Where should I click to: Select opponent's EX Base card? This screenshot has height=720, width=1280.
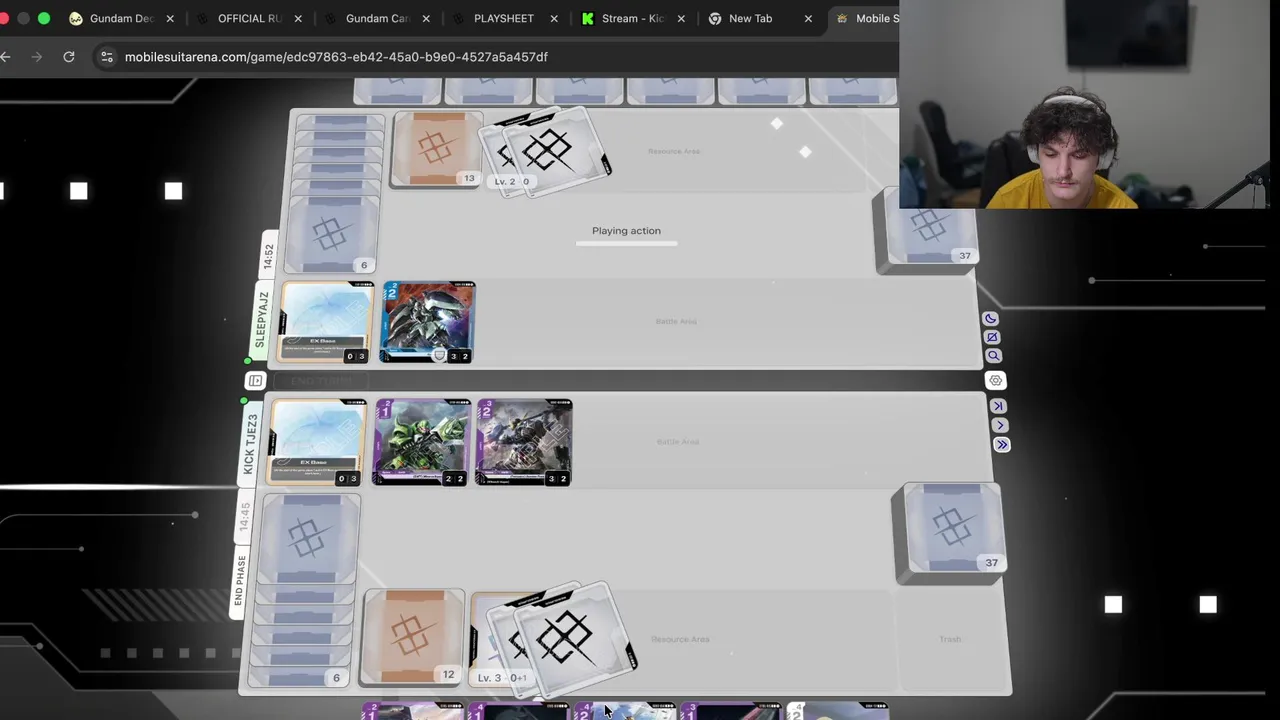[326, 322]
